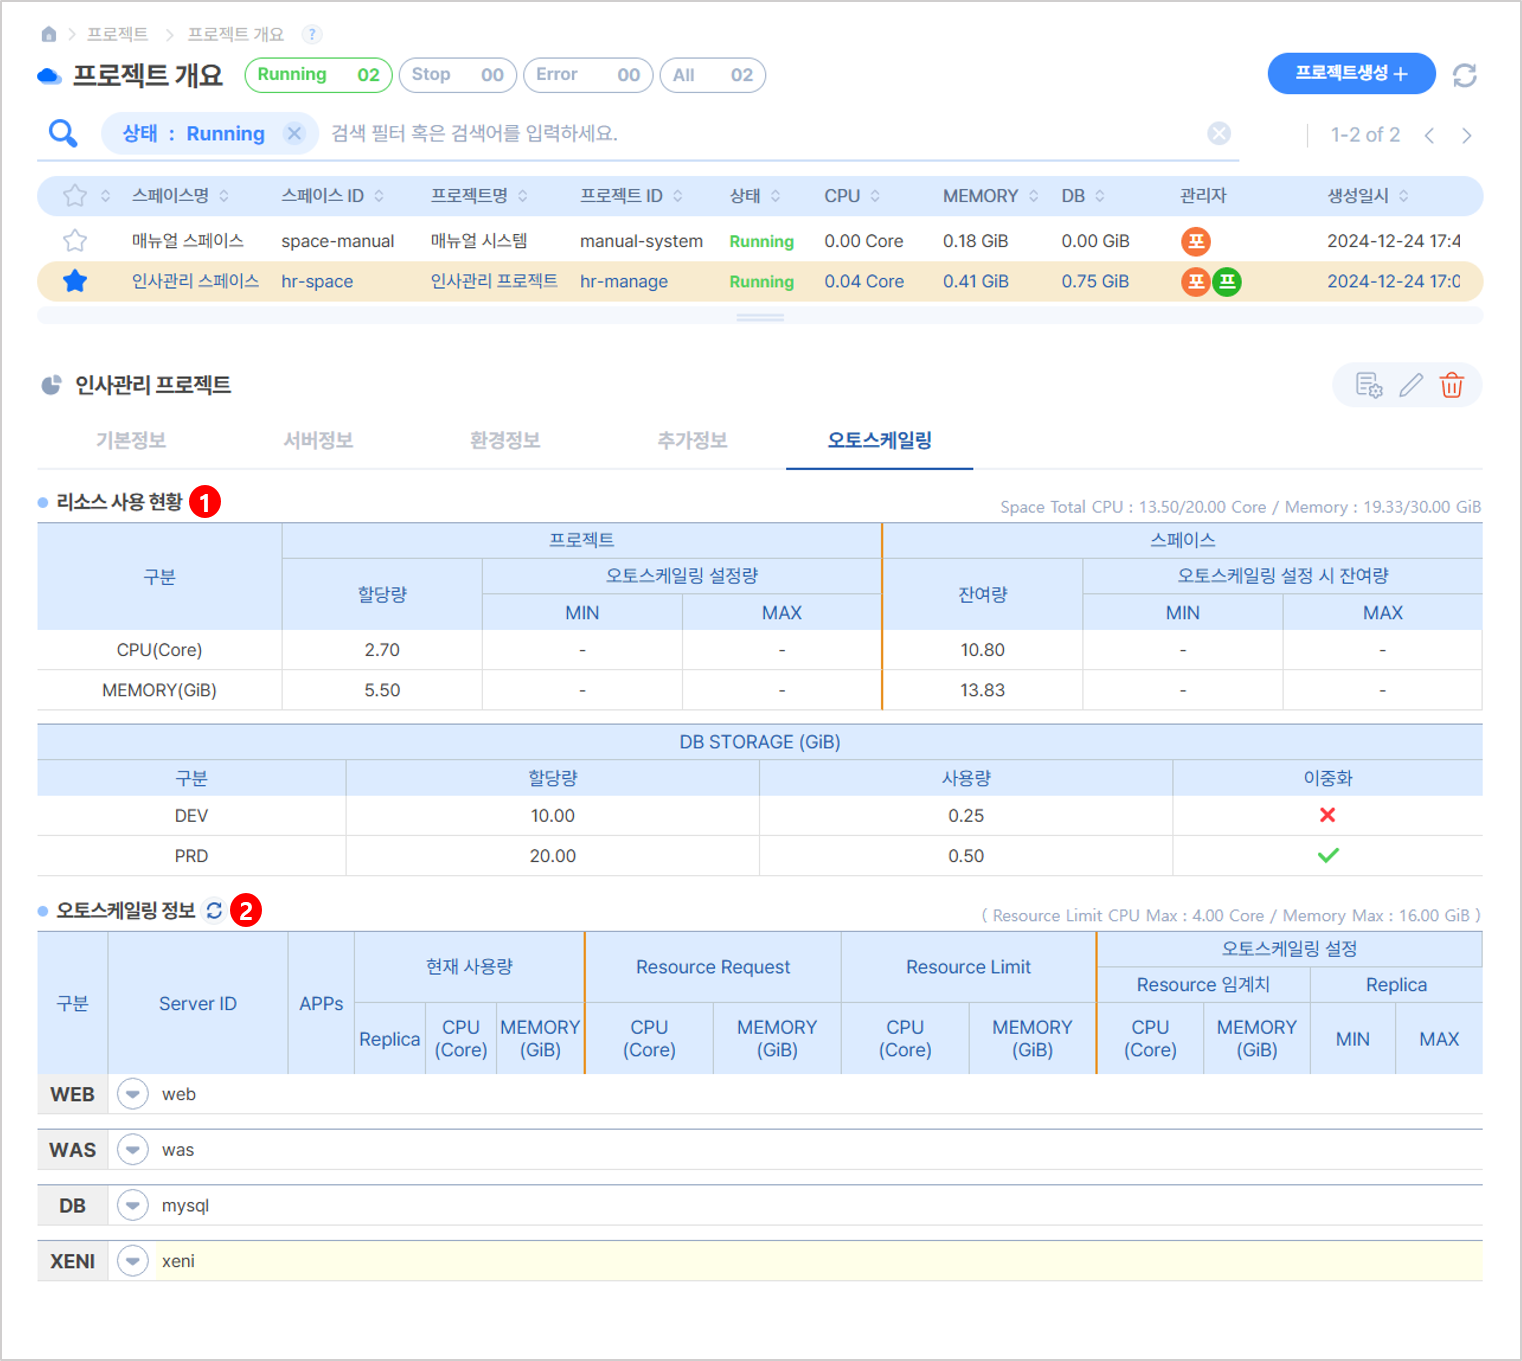Screen dimensions: 1522x1361
Task: Click PRD 할당량 value 20.00
Action: click(553, 856)
